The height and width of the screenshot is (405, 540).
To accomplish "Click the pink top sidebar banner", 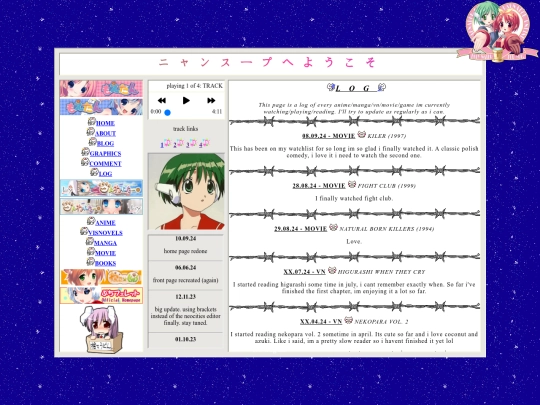I will 101,89.
